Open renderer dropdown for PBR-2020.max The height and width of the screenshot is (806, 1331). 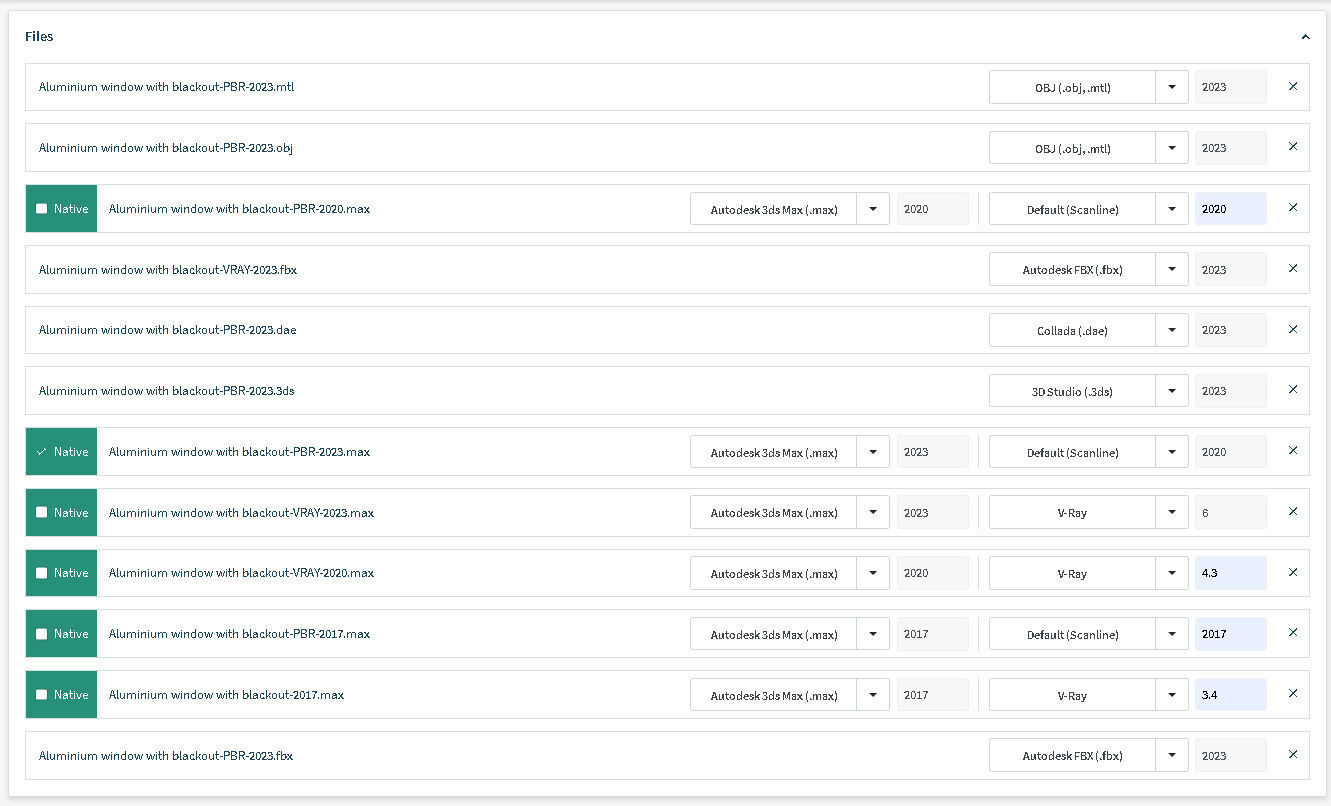[x=1172, y=209]
